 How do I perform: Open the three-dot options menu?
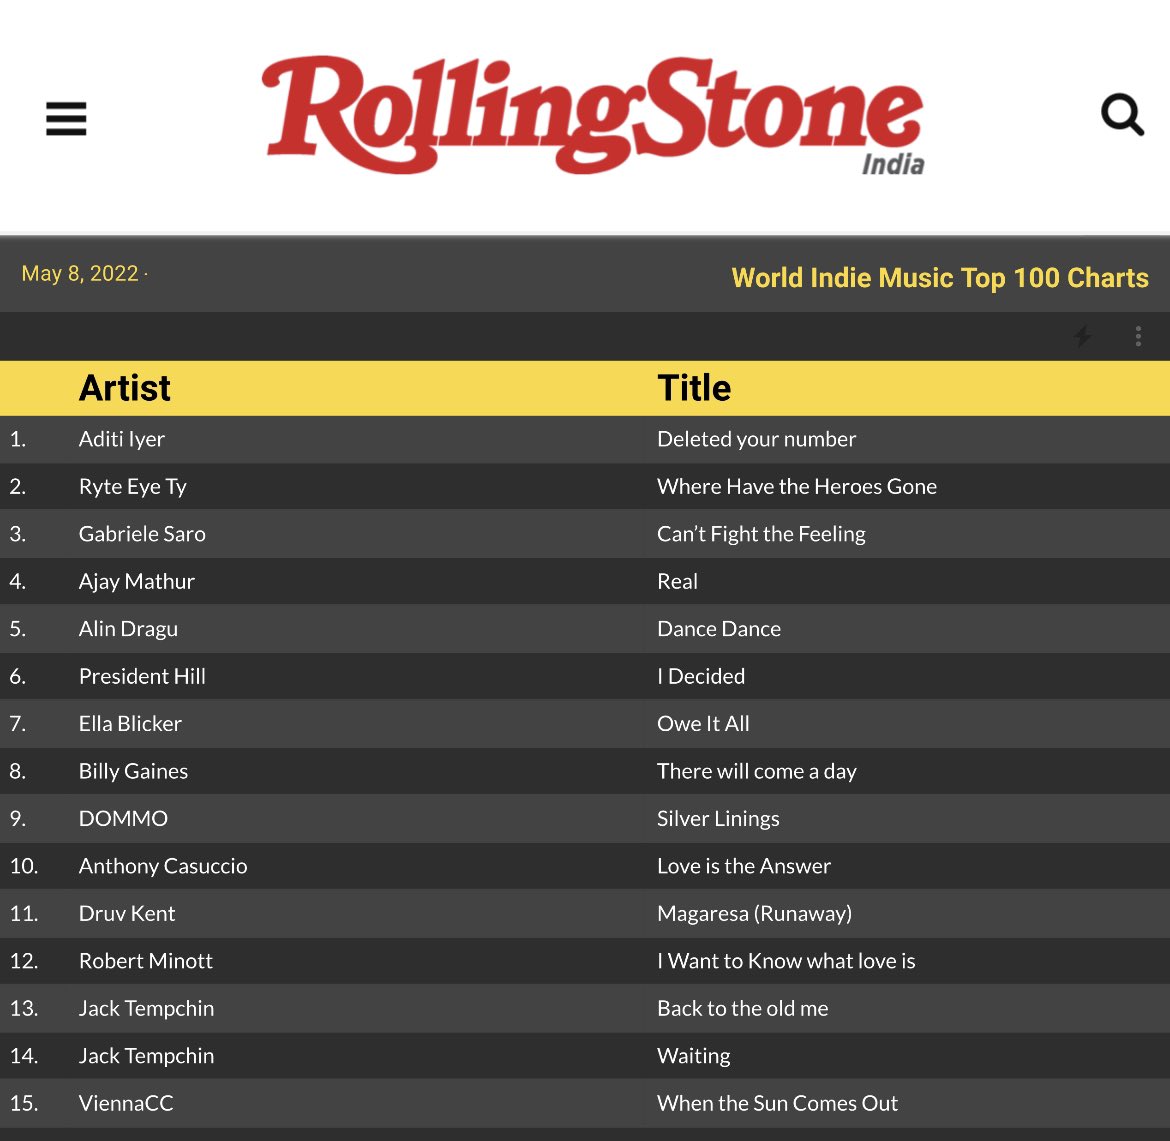pyautogui.click(x=1138, y=336)
